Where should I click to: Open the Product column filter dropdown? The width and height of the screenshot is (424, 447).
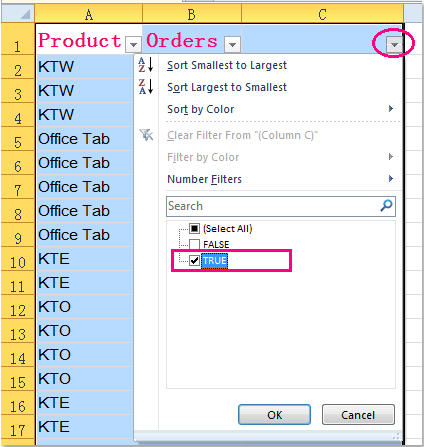133,44
